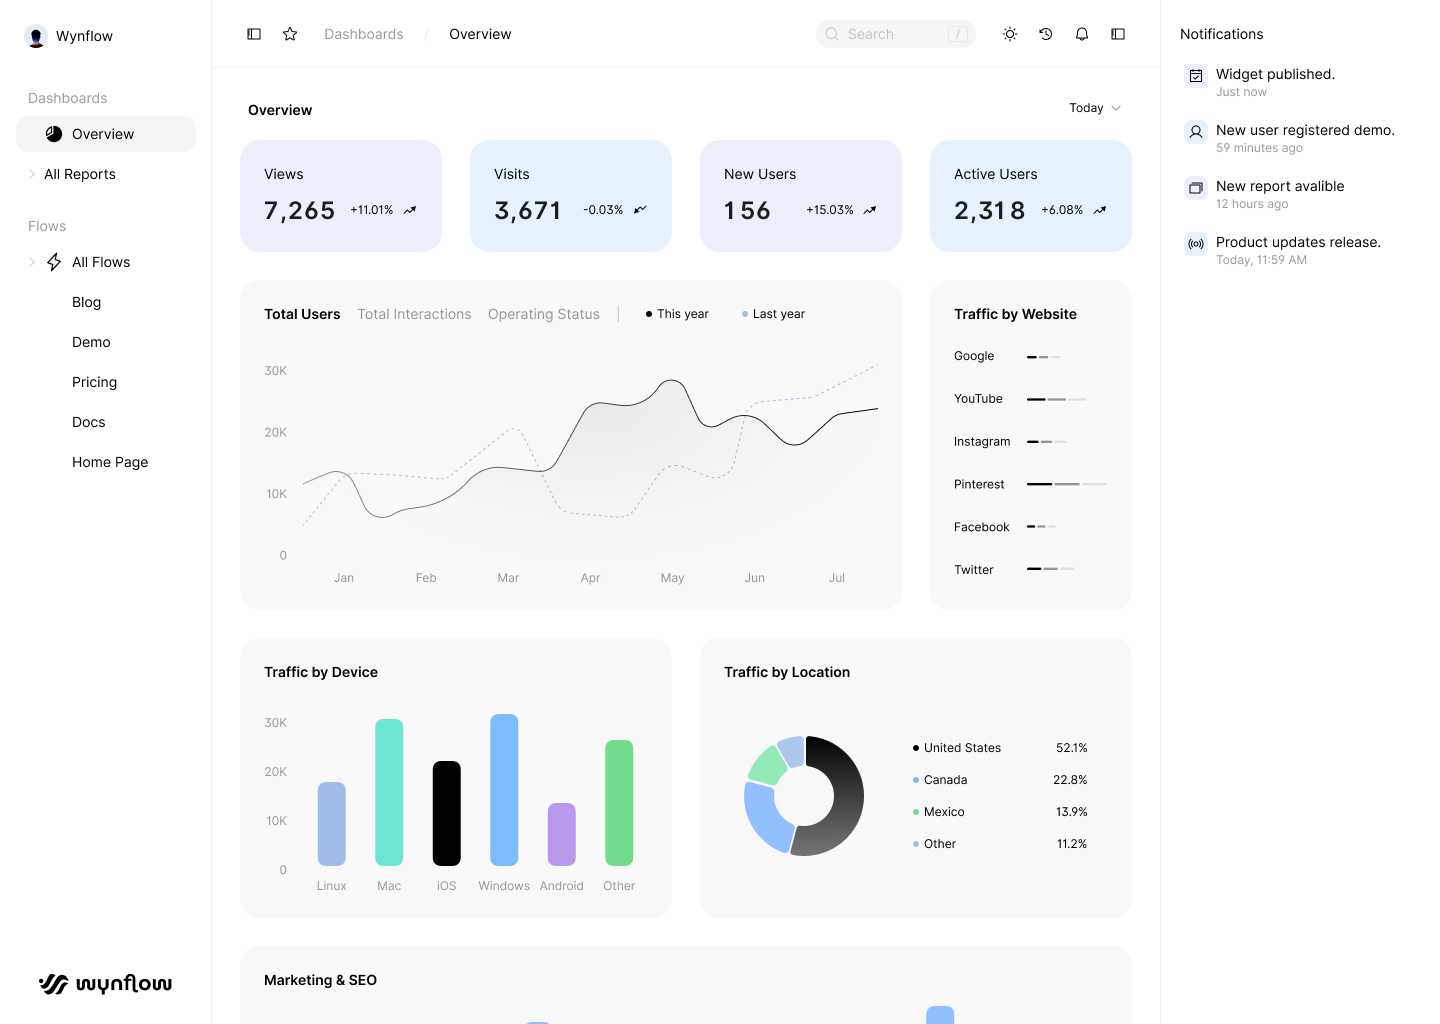Click the wynflow logo at bottom
The image size is (1440, 1024).
105,984
